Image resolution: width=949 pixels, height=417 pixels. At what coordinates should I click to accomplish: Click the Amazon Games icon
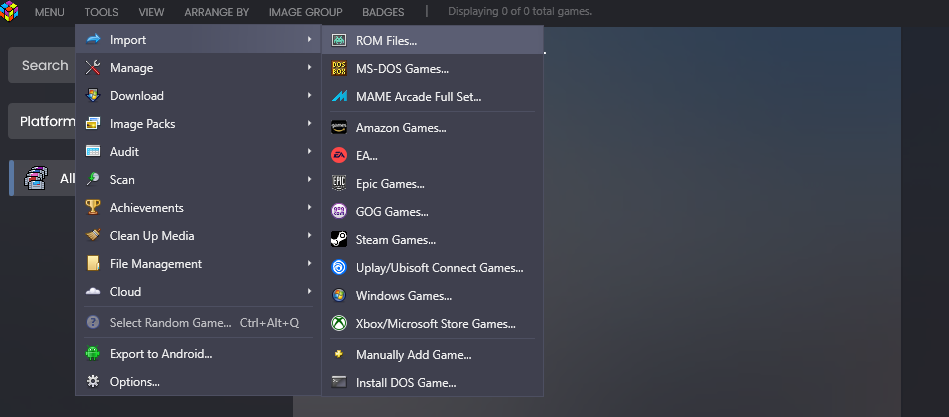339,128
